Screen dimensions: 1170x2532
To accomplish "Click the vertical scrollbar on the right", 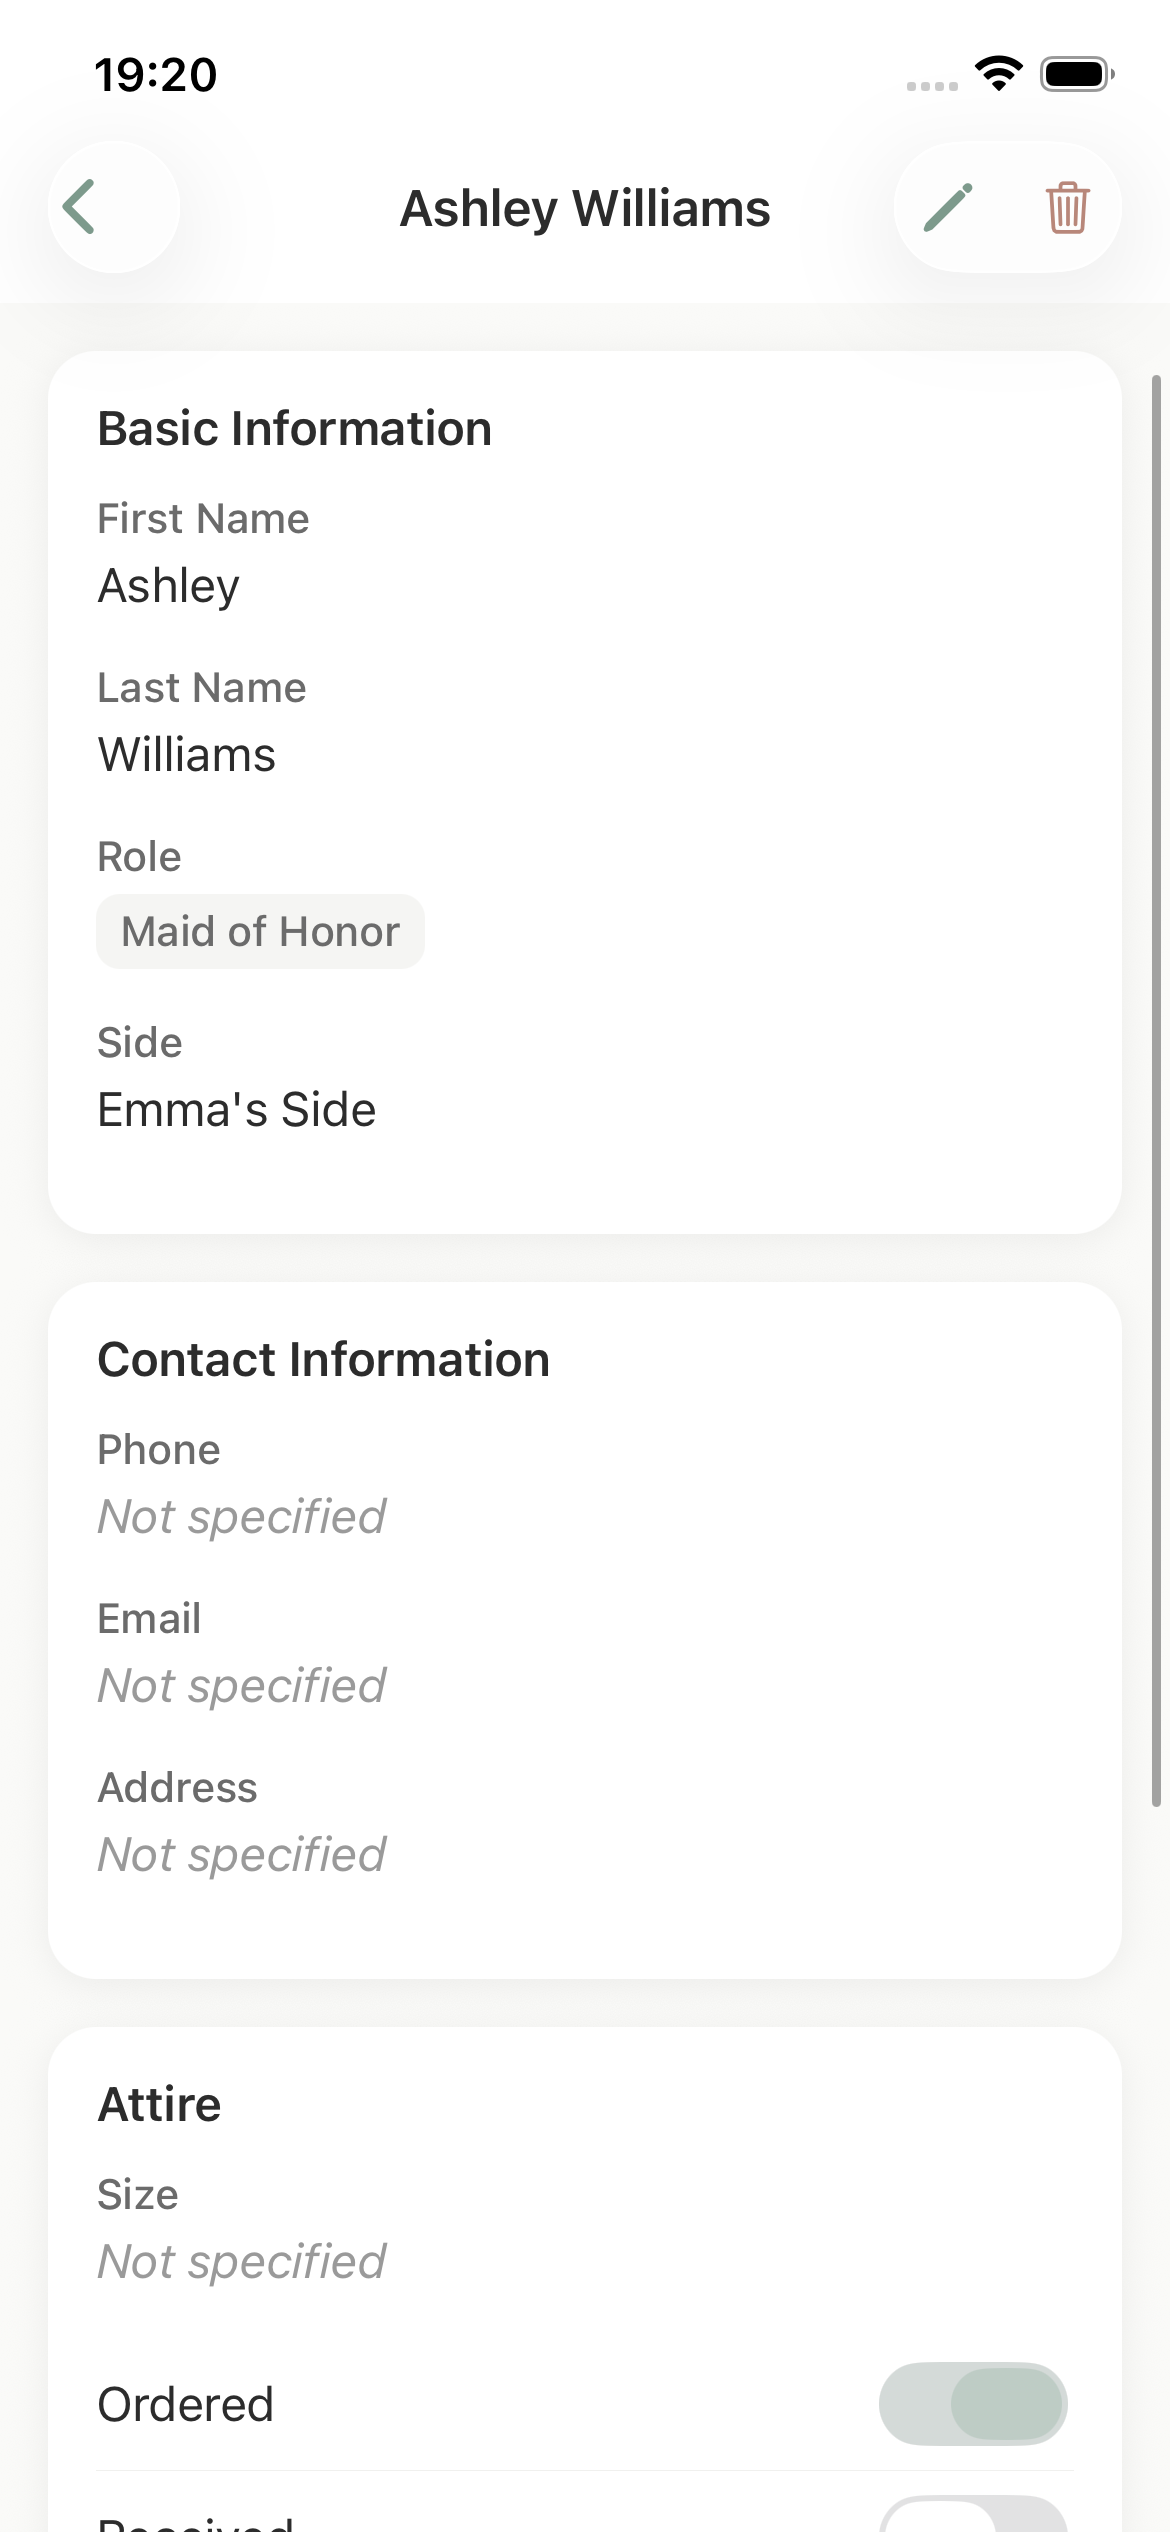I will pyautogui.click(x=1156, y=1090).
